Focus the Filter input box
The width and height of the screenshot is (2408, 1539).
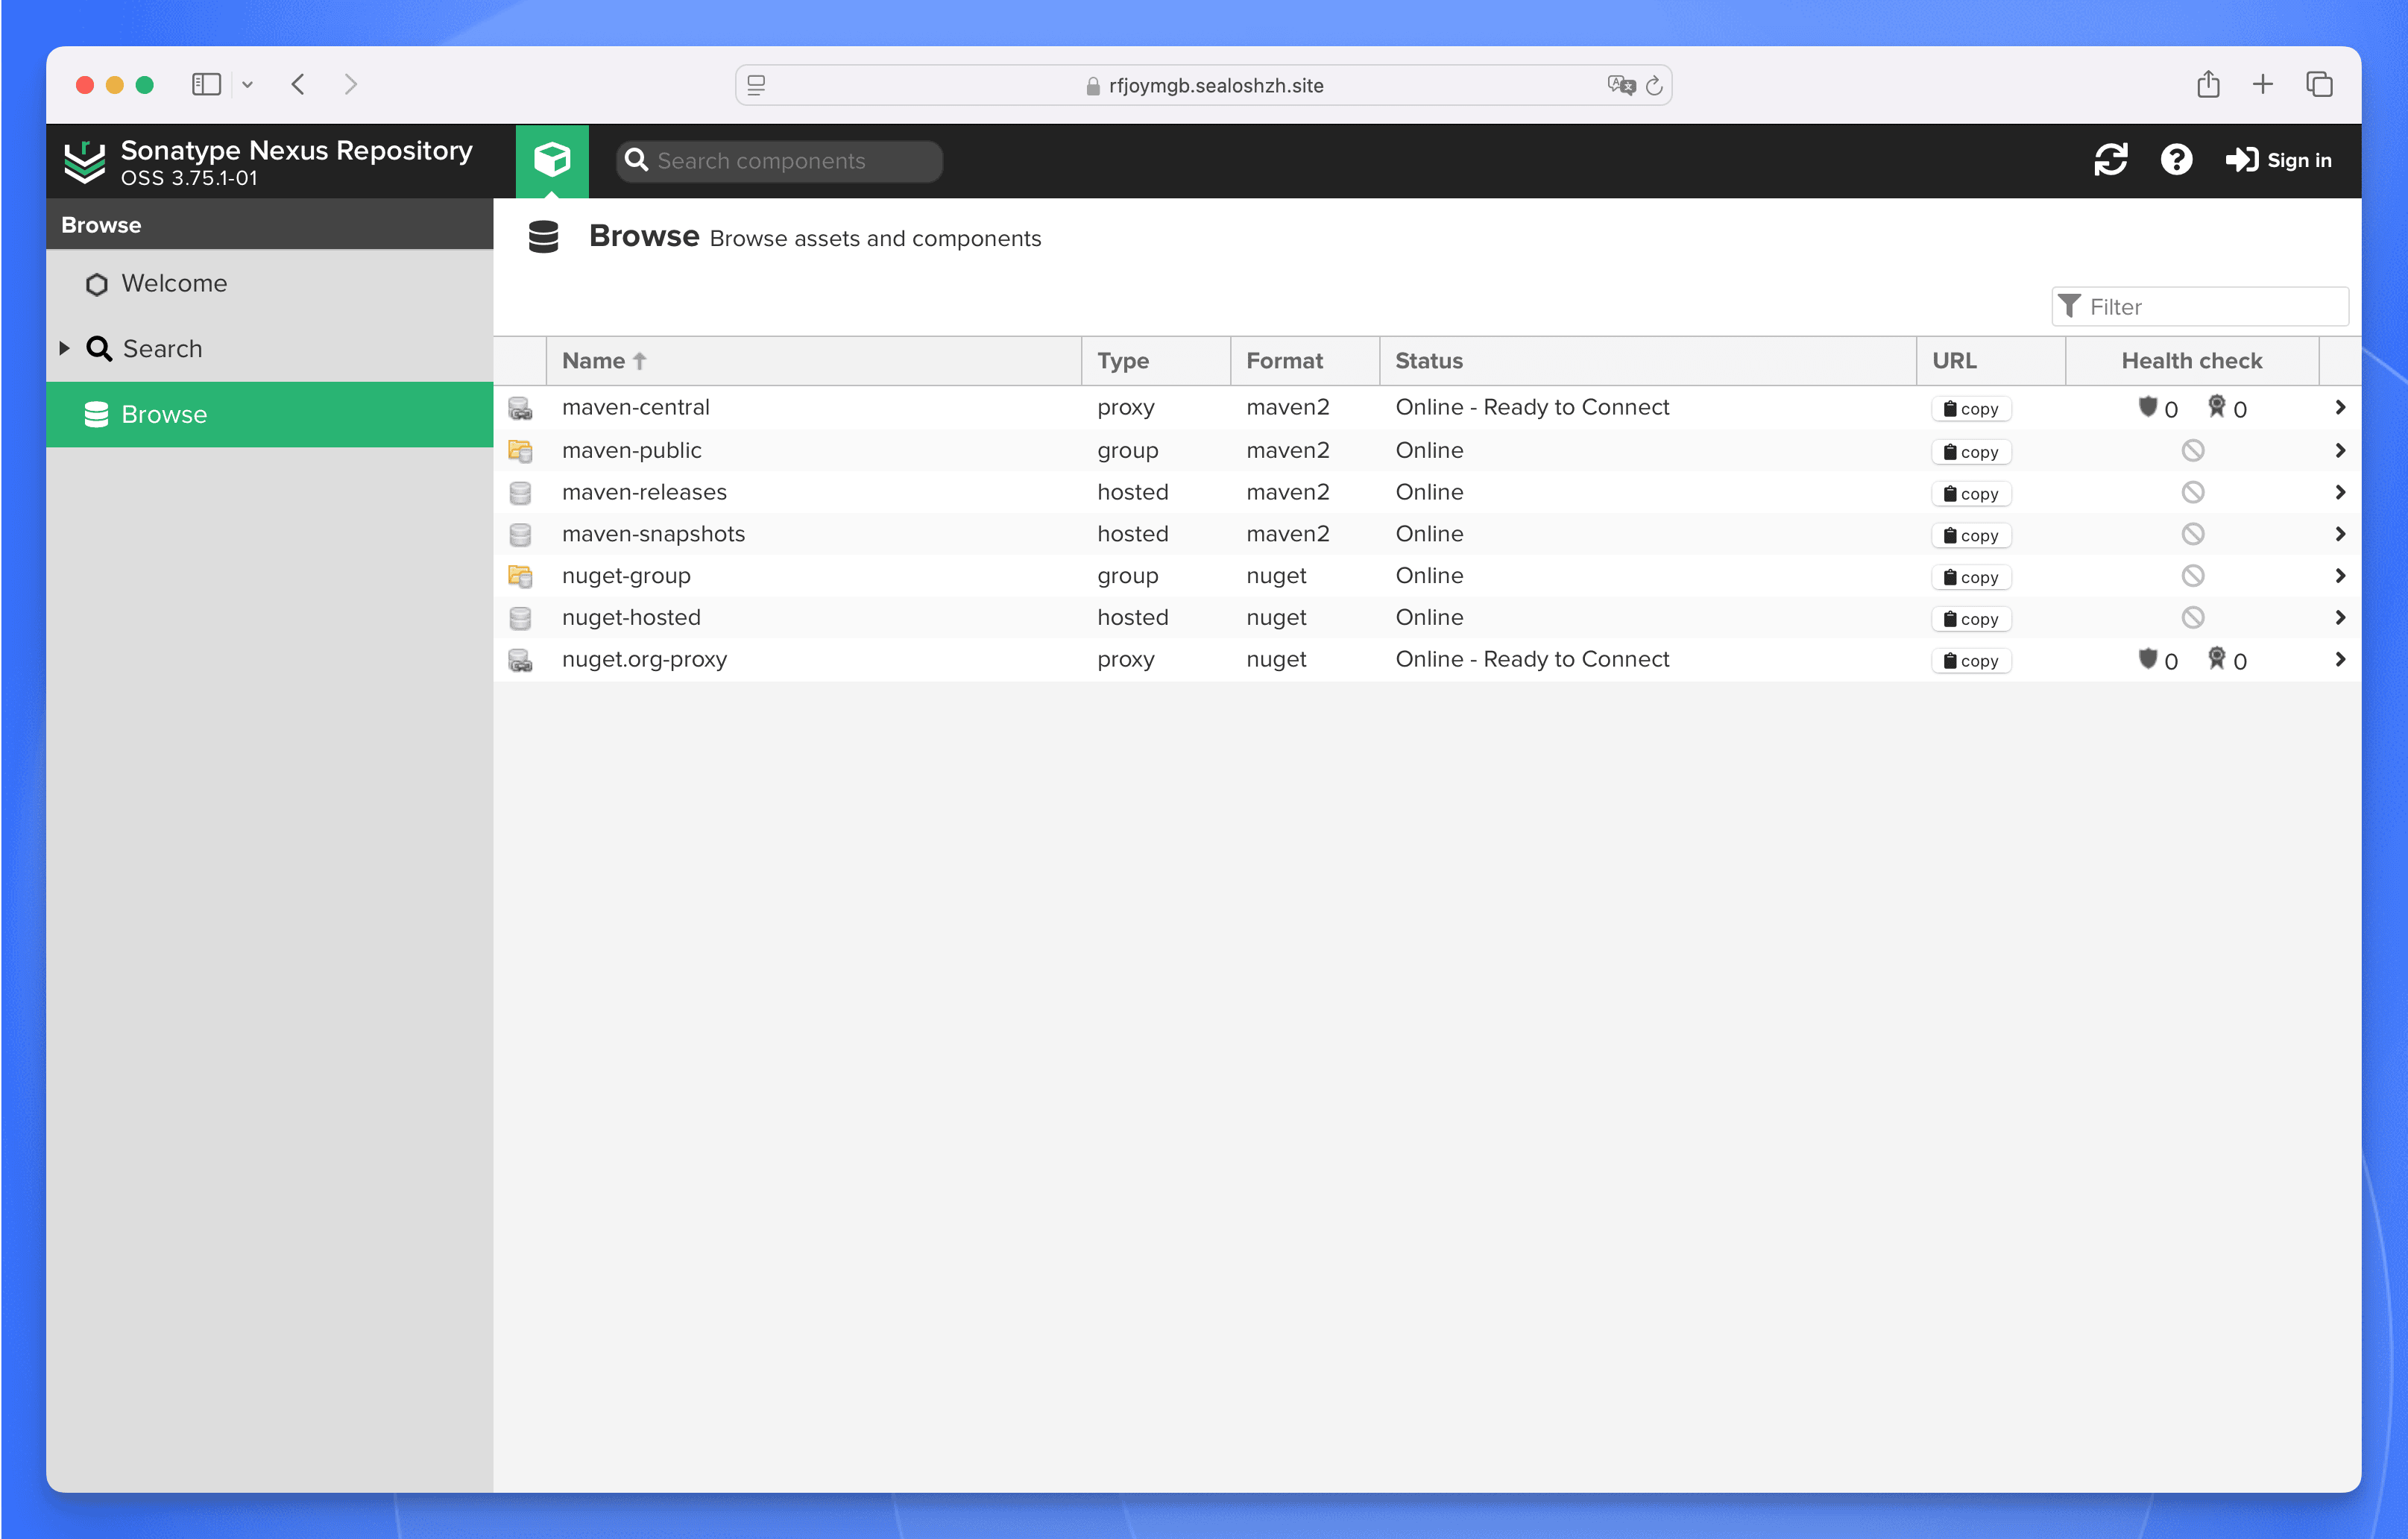(2199, 307)
